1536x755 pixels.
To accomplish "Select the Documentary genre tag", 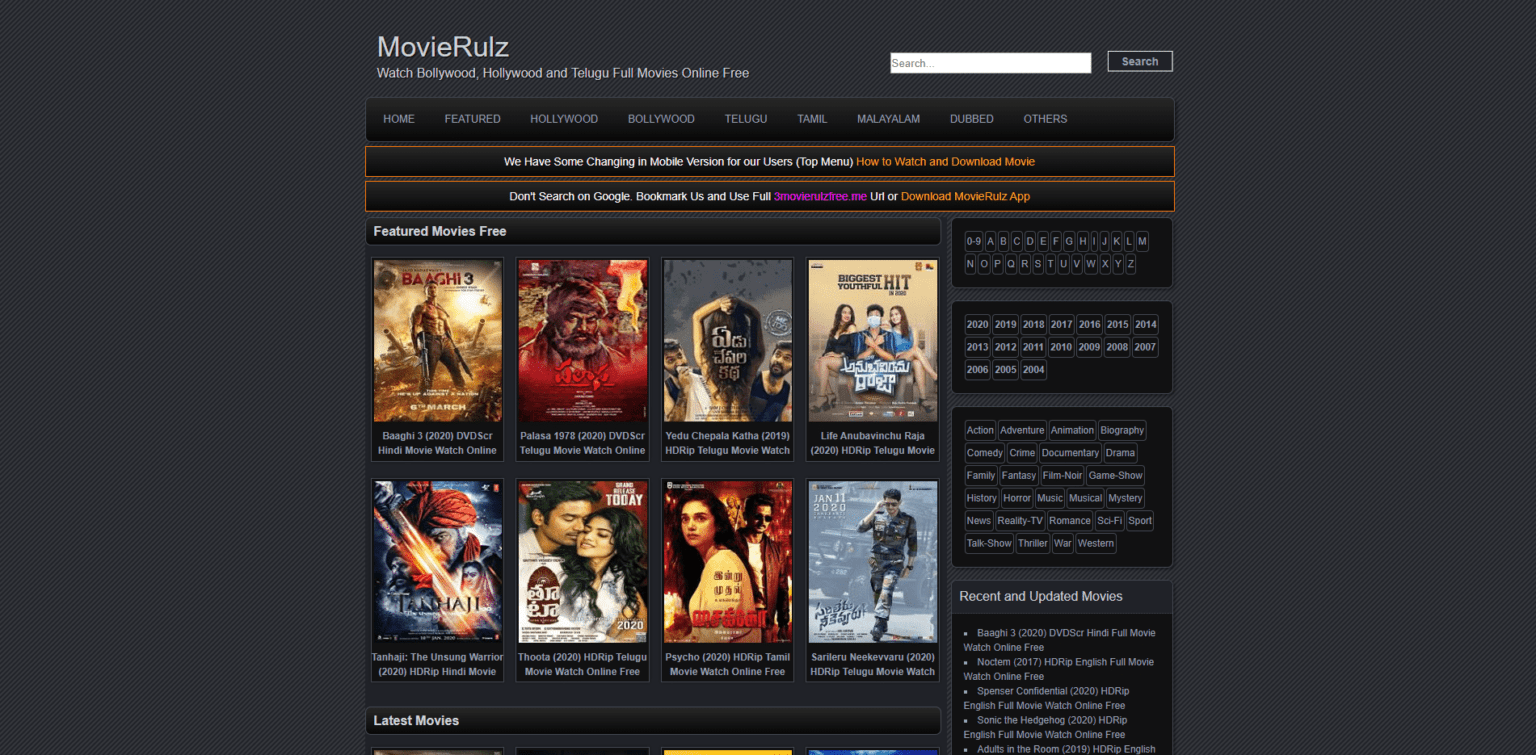I will click(1070, 453).
